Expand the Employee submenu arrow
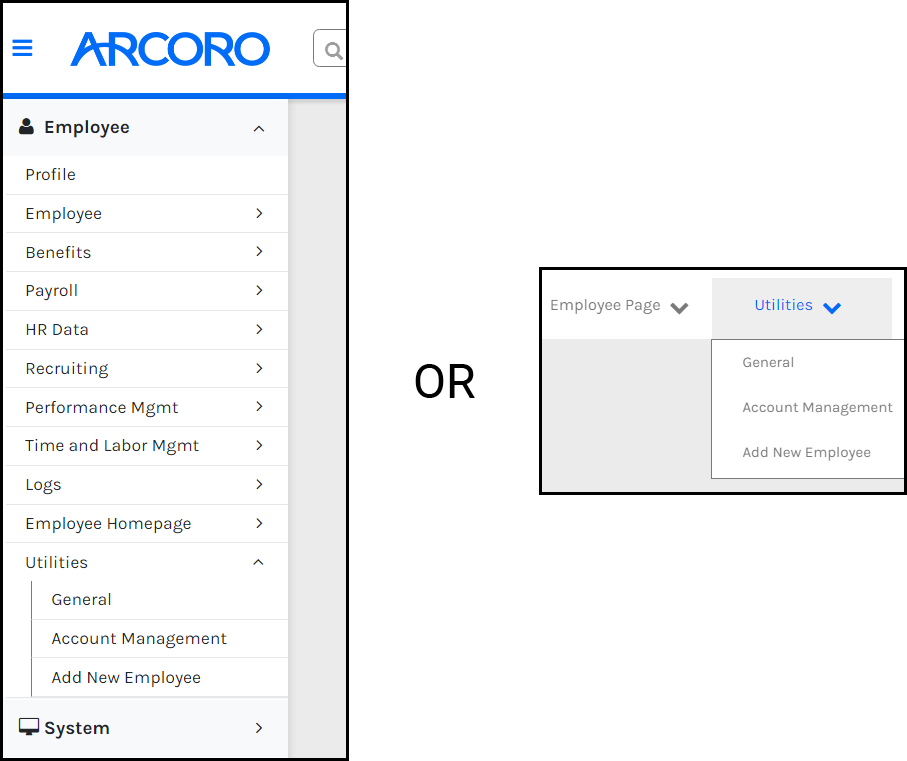 coord(259,213)
